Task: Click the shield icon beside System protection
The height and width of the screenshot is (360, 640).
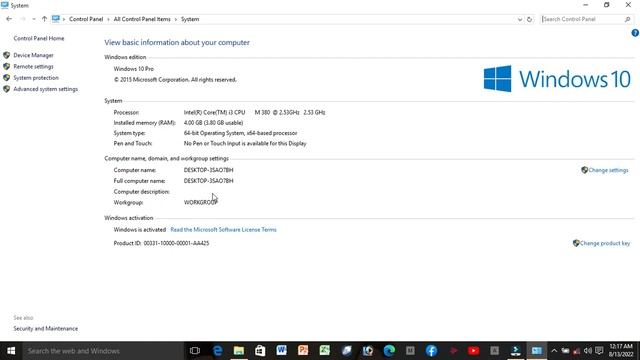Action: click(x=7, y=78)
